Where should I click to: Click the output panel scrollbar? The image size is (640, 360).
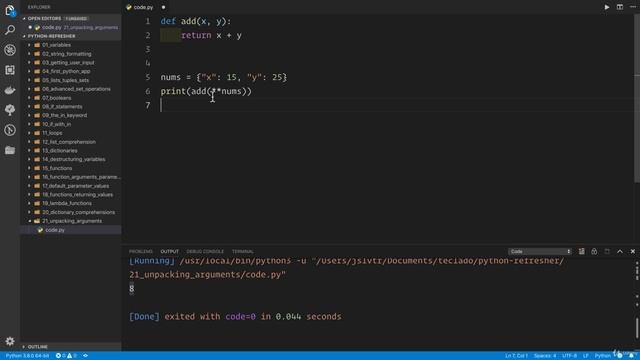coord(637,329)
